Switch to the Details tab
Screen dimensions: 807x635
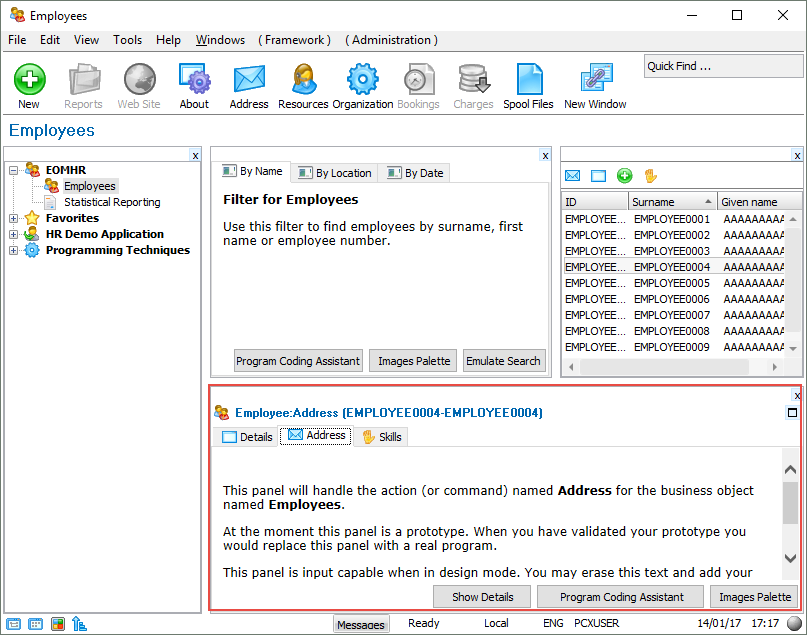click(x=247, y=437)
